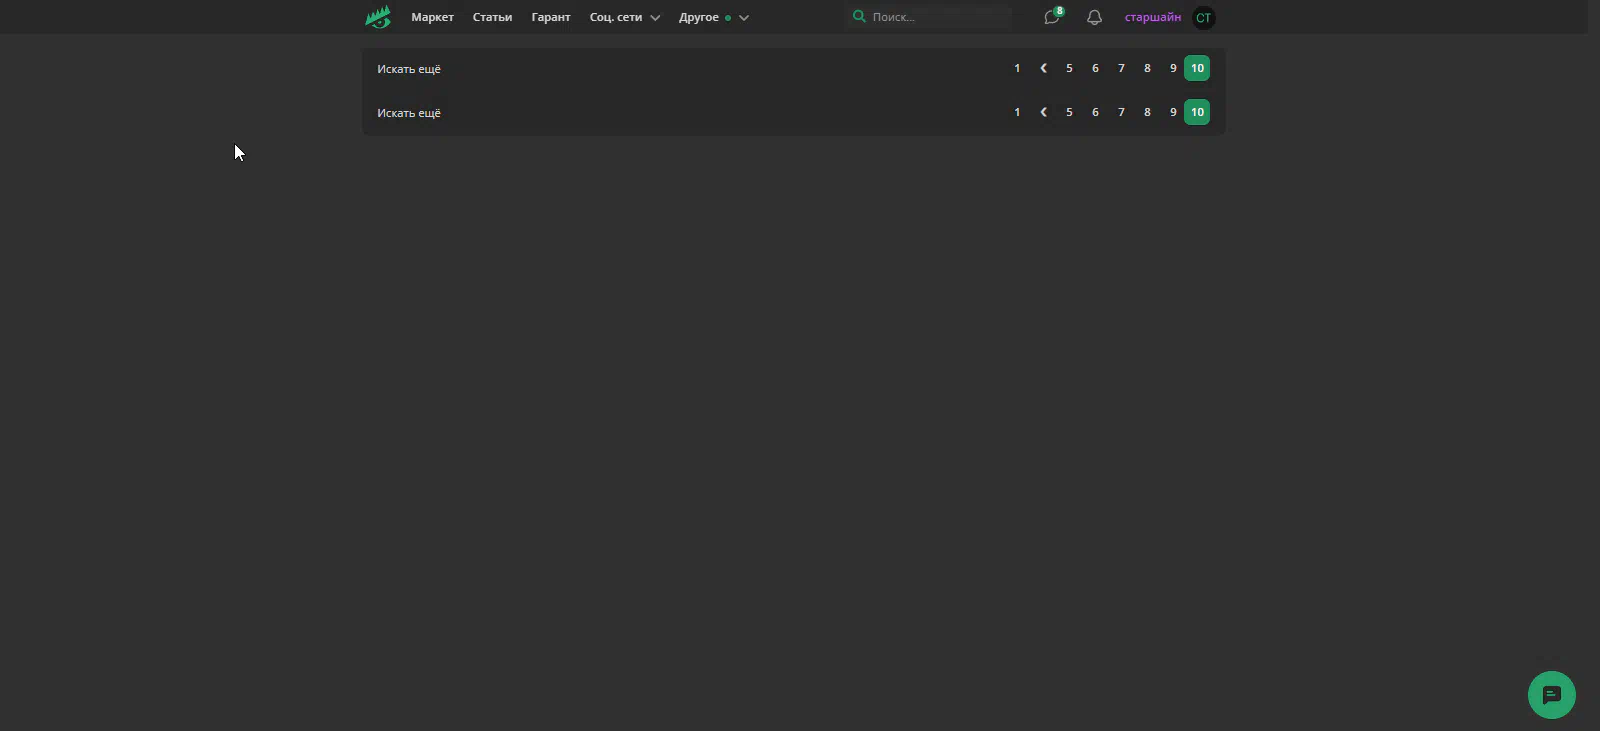Image resolution: width=1600 pixels, height=731 pixels.
Task: Click the СТ user avatar
Action: point(1203,18)
